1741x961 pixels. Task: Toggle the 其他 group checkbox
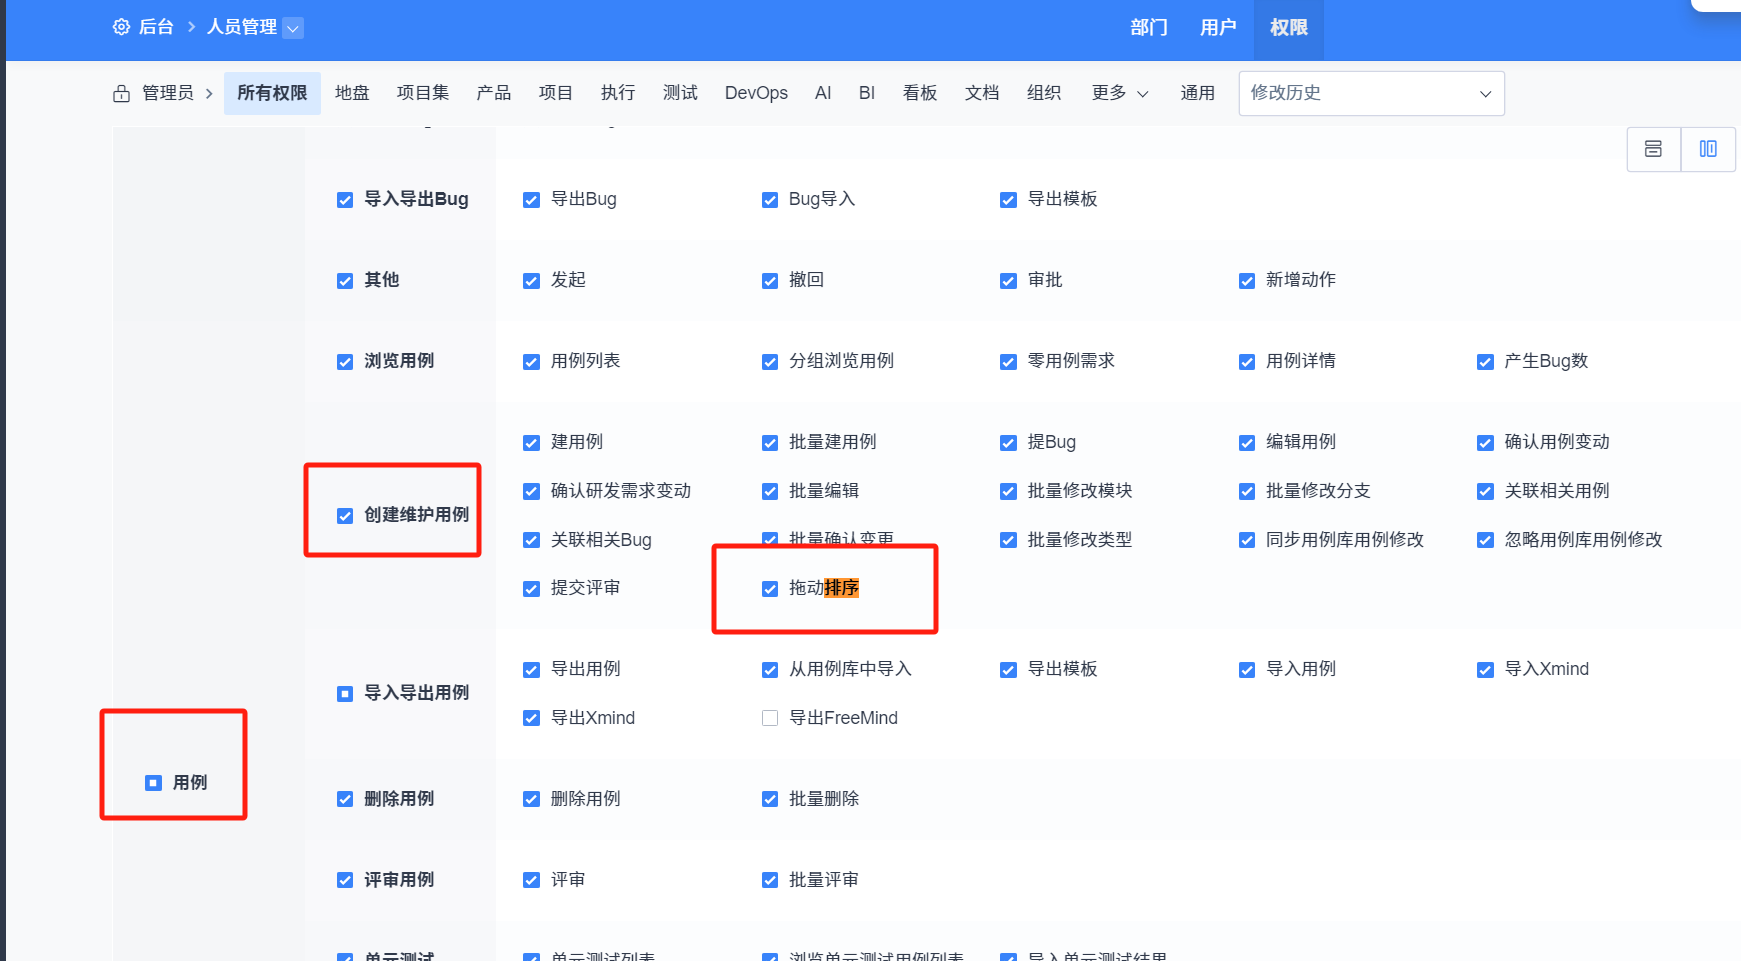pos(345,281)
